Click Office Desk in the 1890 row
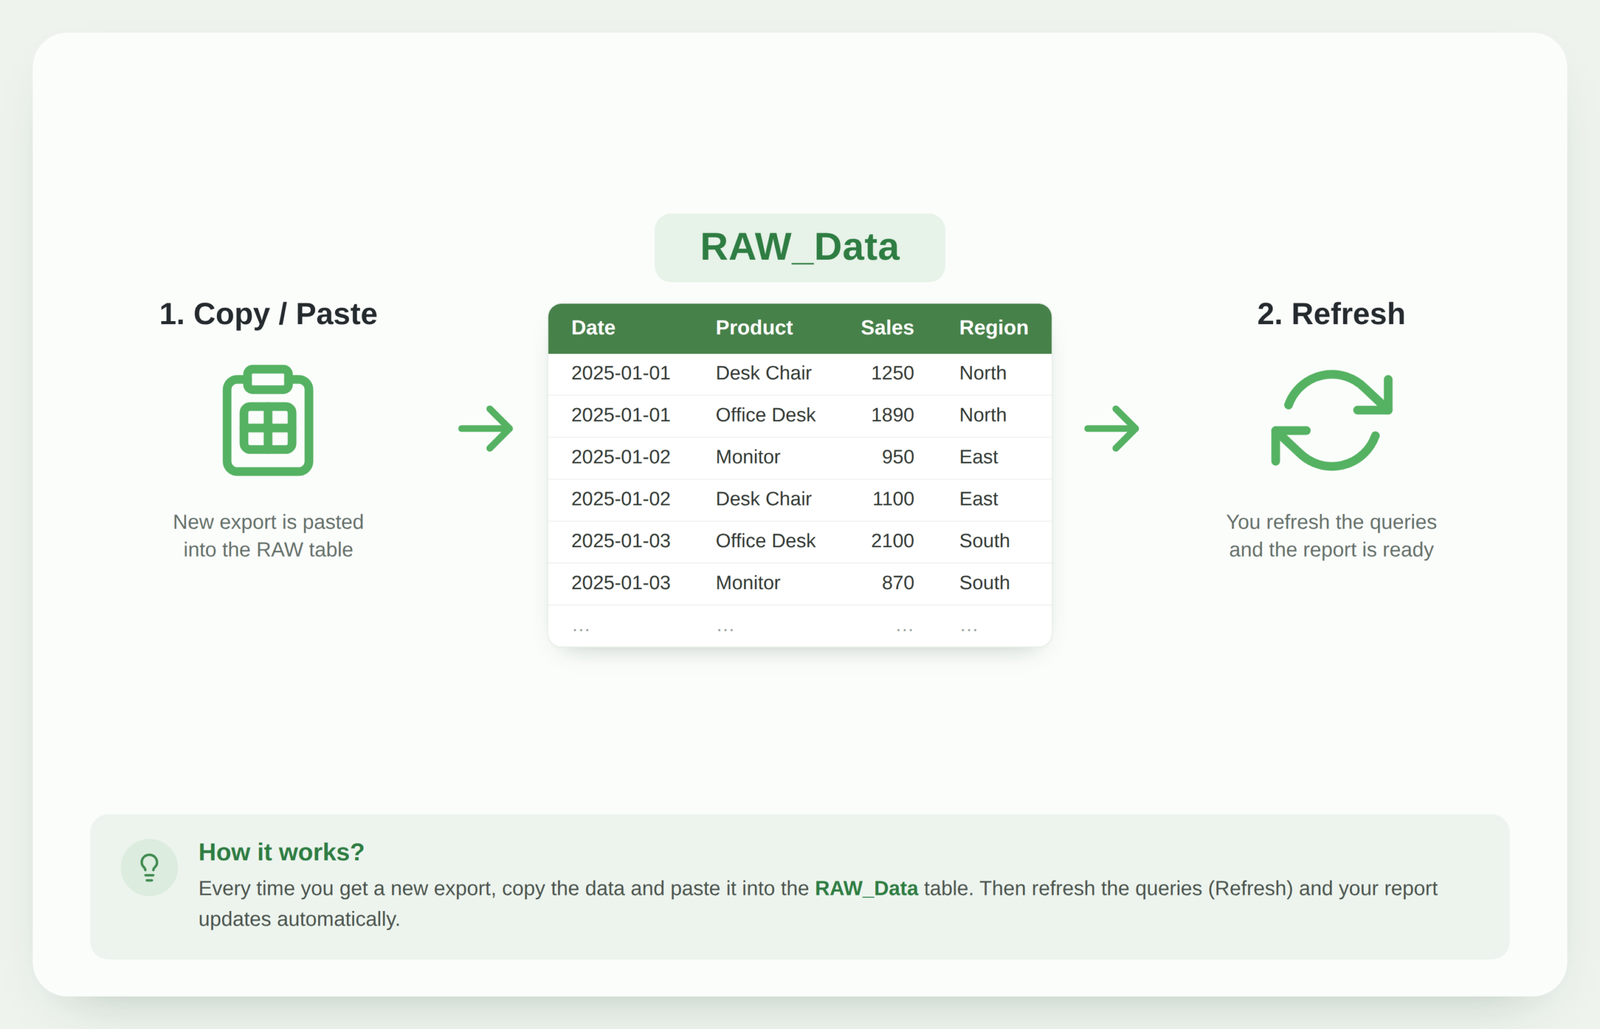Image resolution: width=1600 pixels, height=1029 pixels. point(765,415)
